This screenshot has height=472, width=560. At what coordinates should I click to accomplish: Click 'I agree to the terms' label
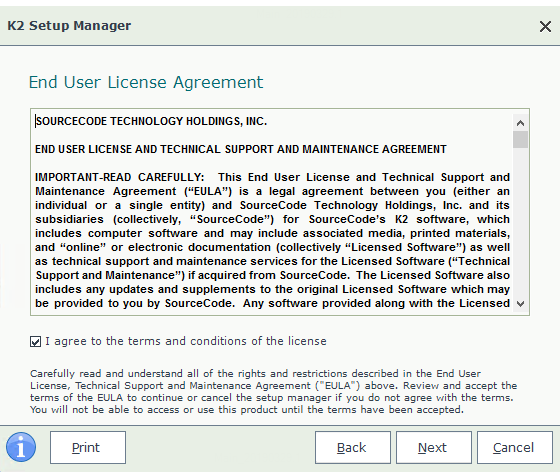186,341
